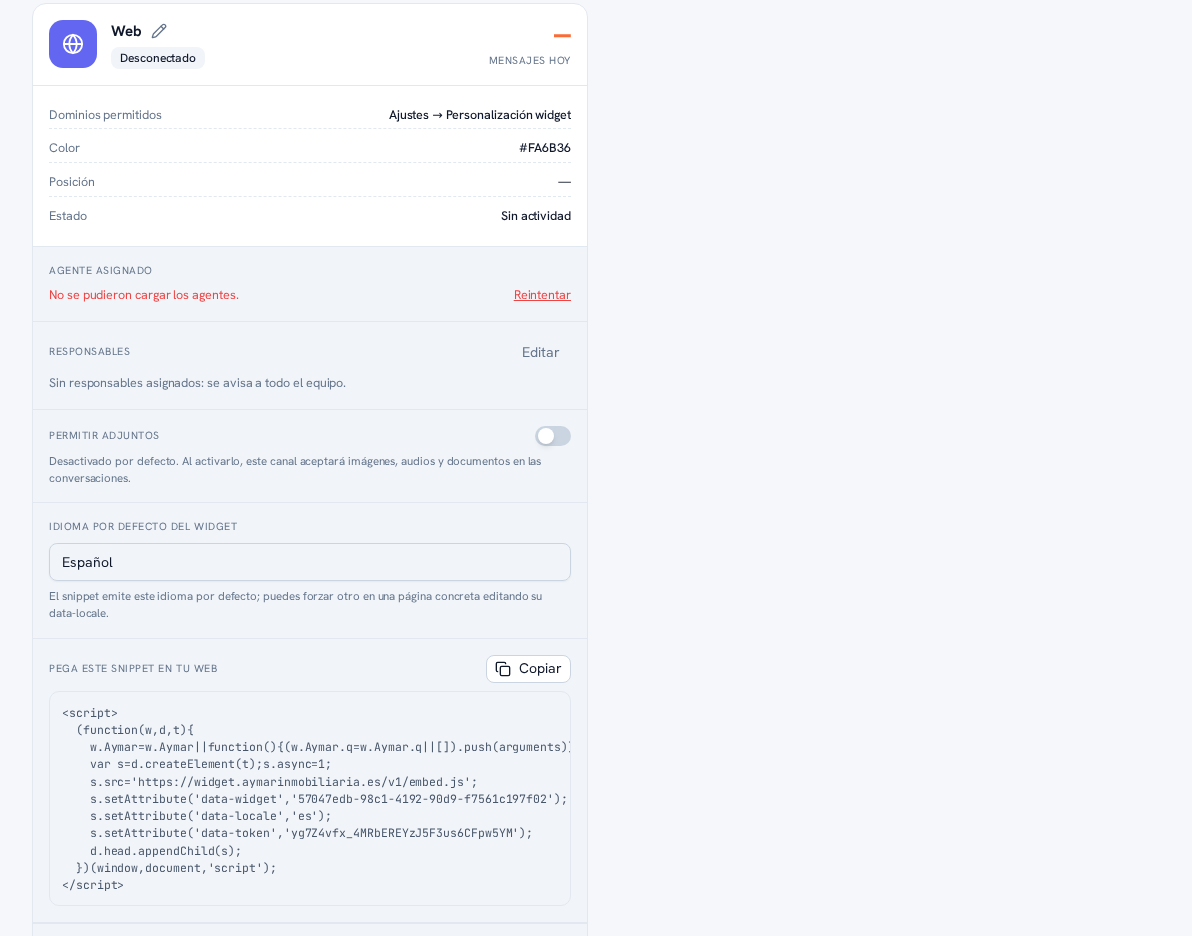
Task: Click the IDIOMA POR DEFECTO DEL WIDGET heading
Action: point(144,527)
